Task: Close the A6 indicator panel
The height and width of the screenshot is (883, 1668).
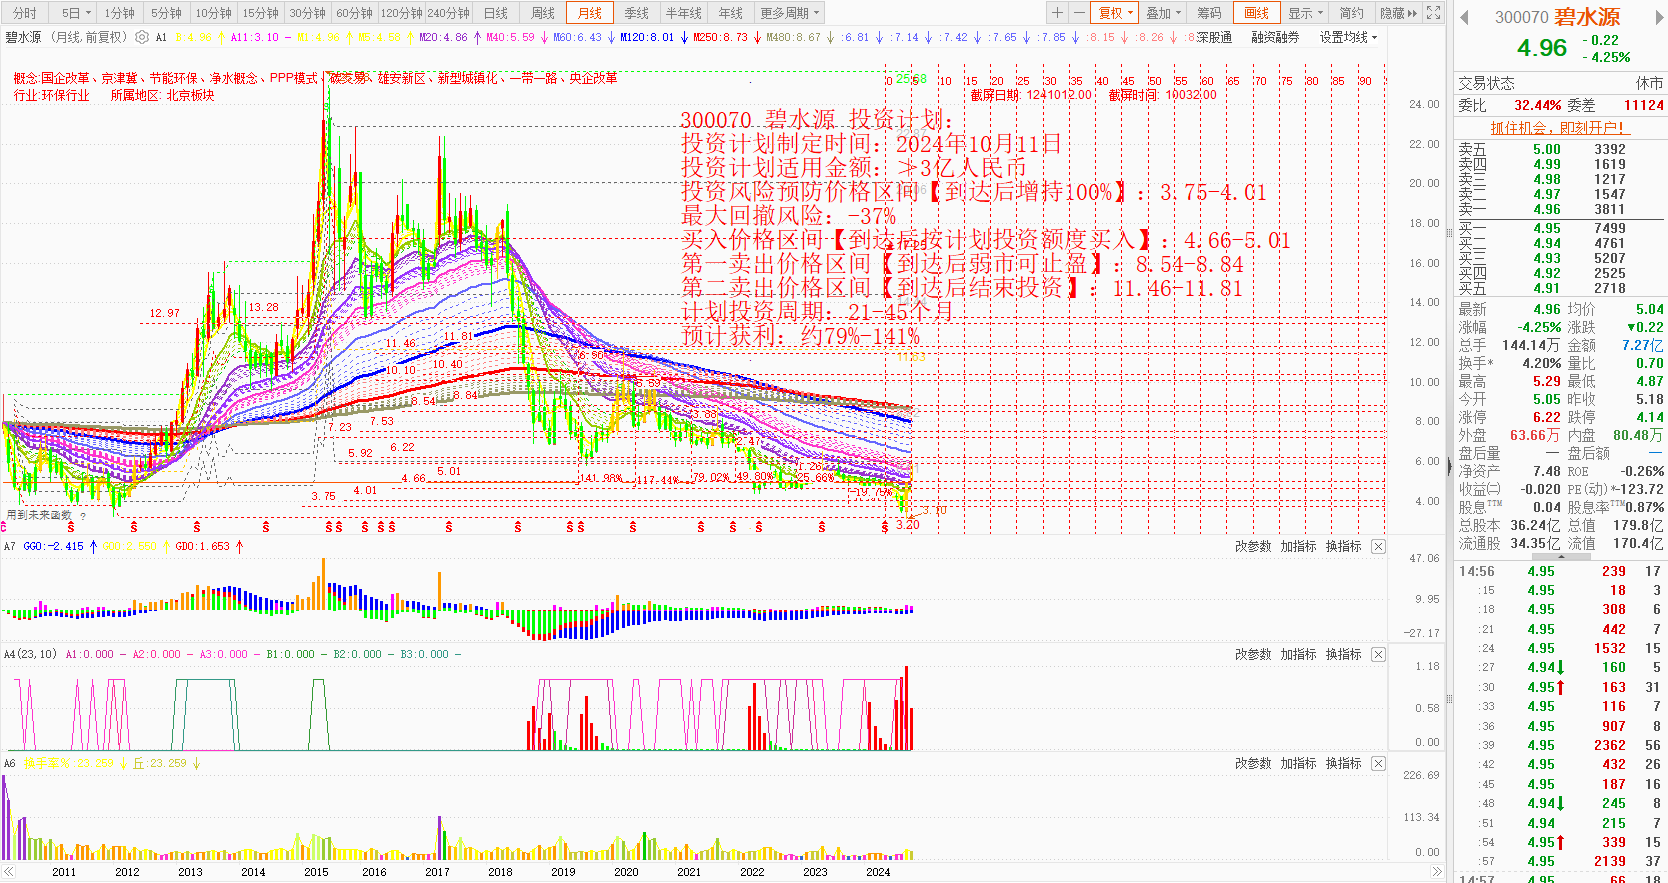Action: (1378, 763)
